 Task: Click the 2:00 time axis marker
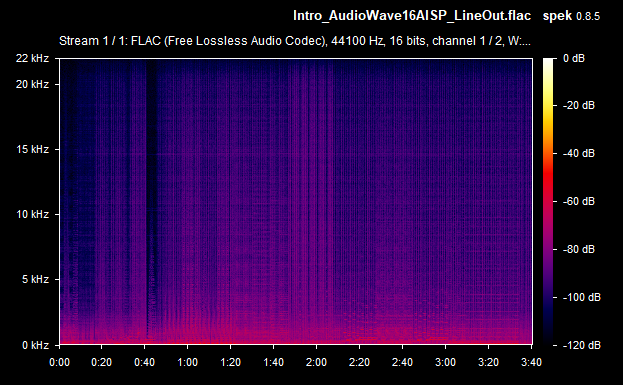pyautogui.click(x=316, y=362)
